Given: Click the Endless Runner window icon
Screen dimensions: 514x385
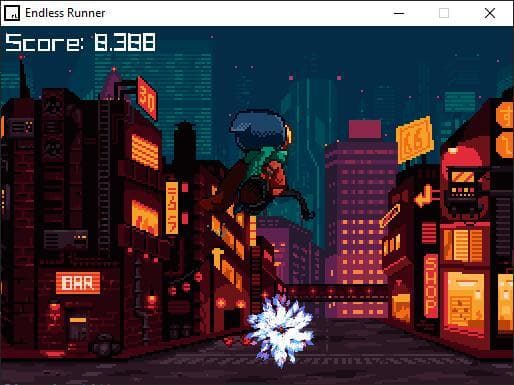Looking at the screenshot, I should pos(12,13).
